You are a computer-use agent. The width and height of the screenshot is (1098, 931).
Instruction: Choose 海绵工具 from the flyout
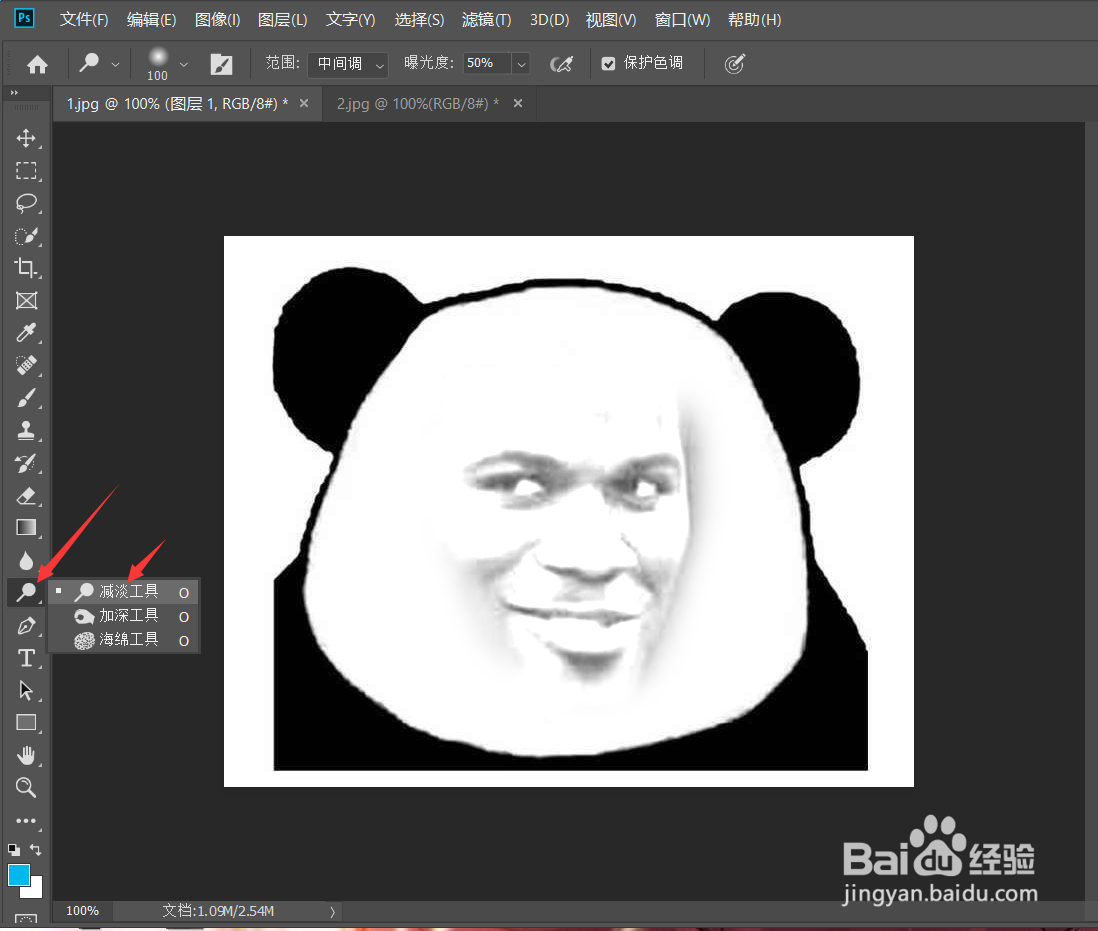[124, 640]
